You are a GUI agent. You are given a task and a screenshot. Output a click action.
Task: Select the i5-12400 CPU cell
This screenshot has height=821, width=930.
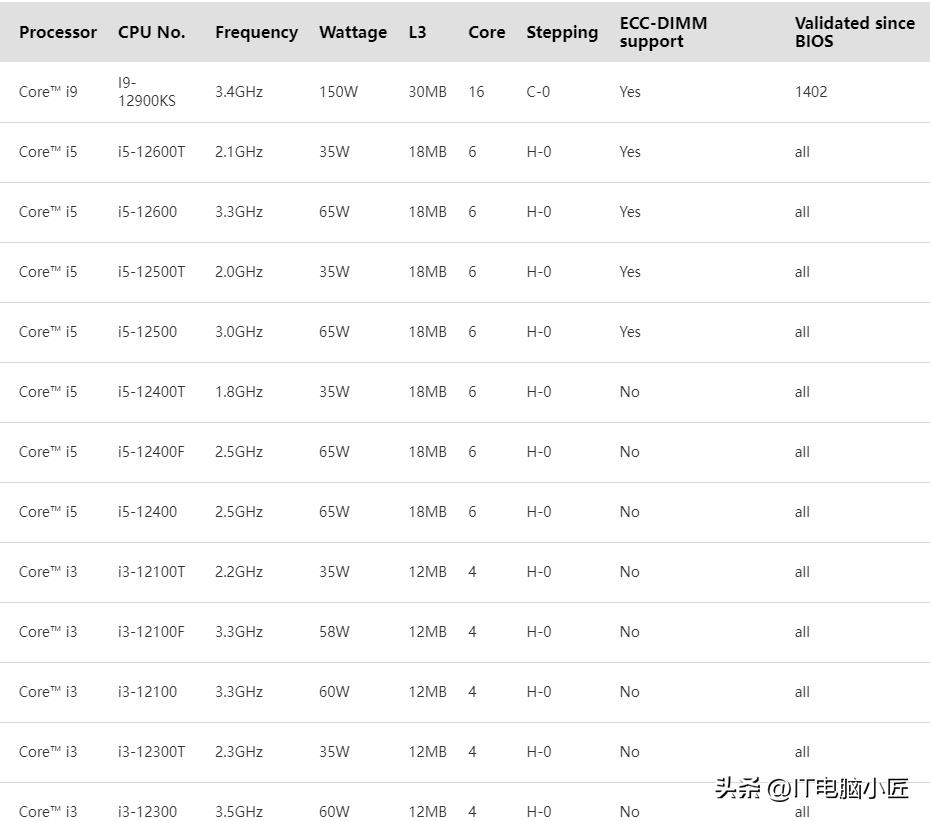[x=147, y=511]
